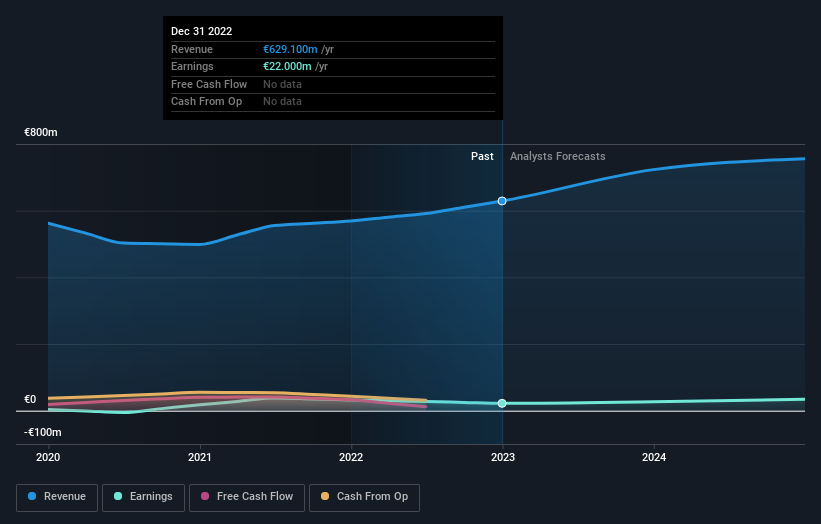Image resolution: width=821 pixels, height=524 pixels.
Task: Click the 2020 x-axis label
Action: coord(48,457)
